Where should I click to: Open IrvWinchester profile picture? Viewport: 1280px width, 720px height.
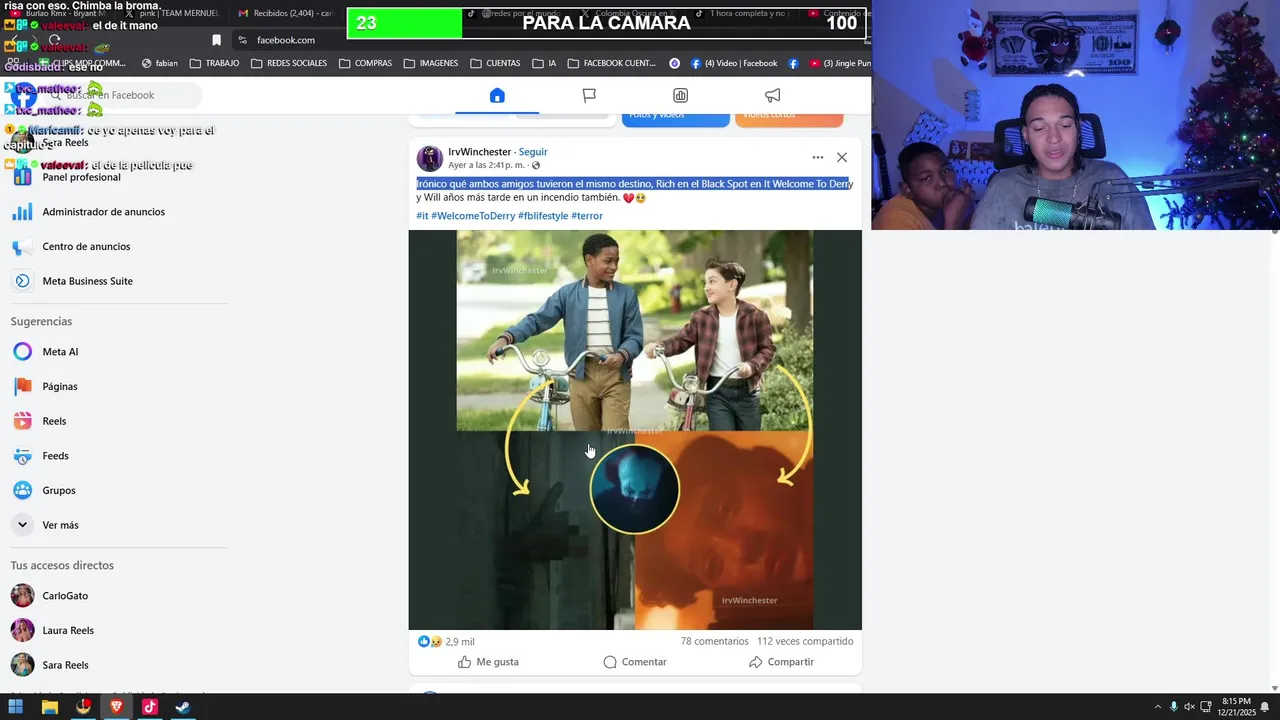pyautogui.click(x=430, y=158)
